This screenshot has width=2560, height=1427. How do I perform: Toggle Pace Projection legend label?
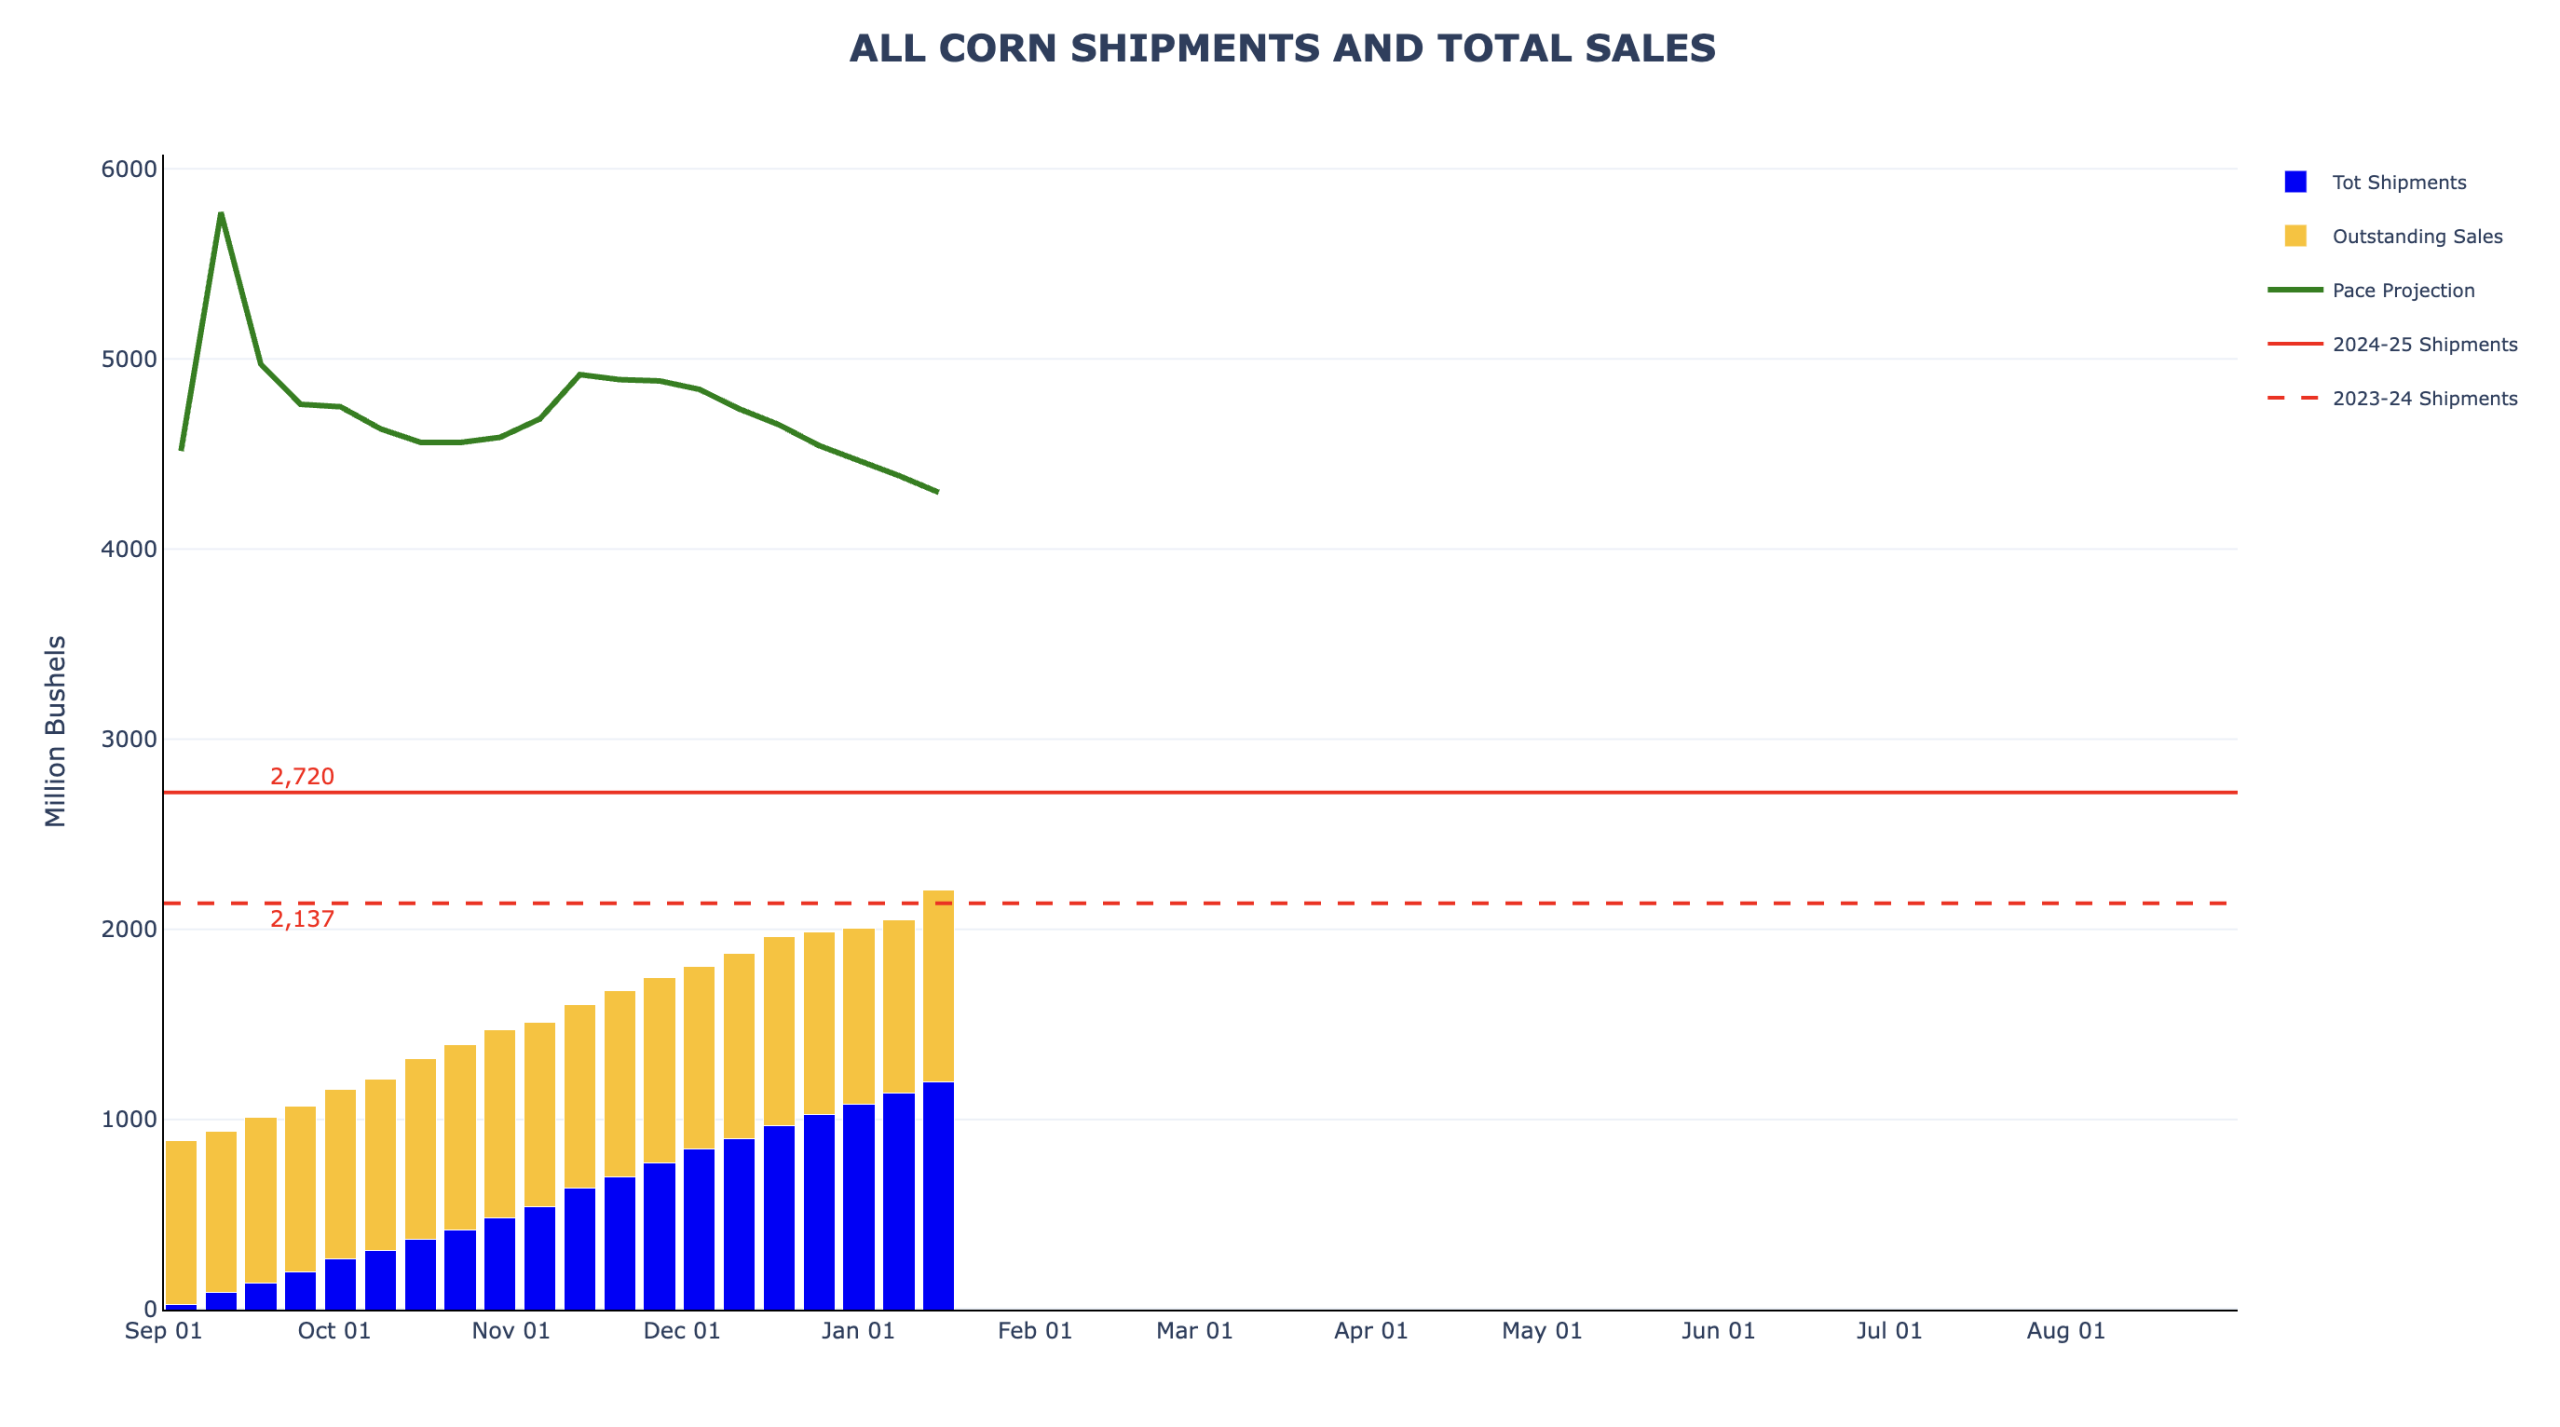tap(2402, 290)
